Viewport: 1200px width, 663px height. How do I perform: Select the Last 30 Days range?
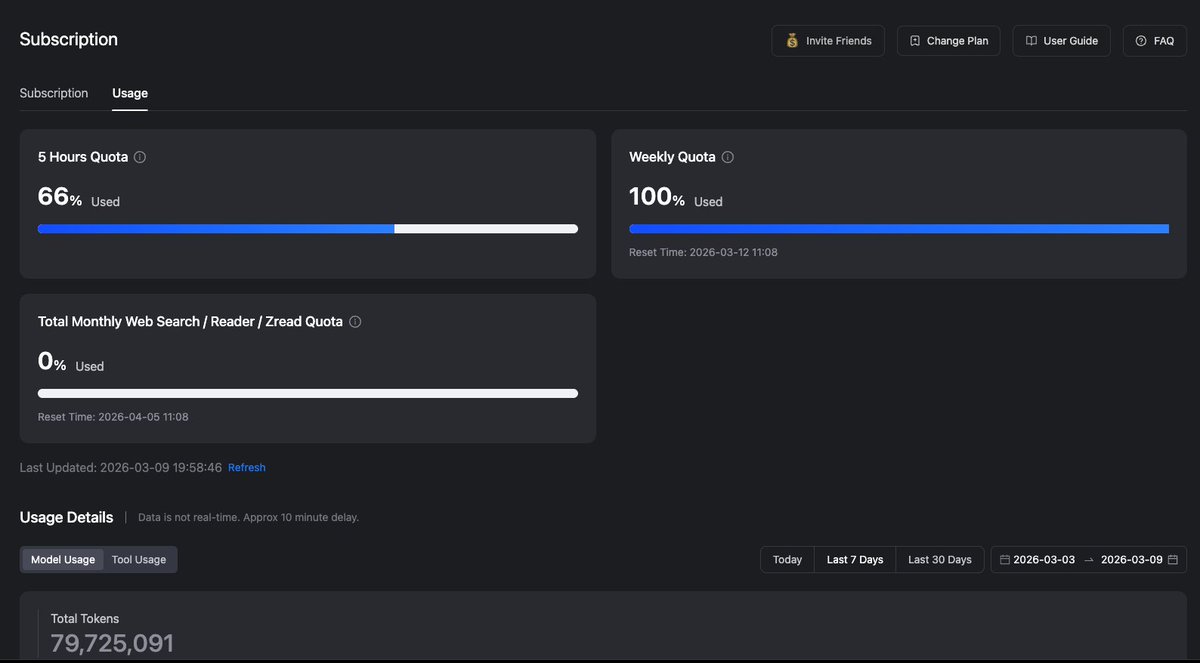click(x=940, y=560)
